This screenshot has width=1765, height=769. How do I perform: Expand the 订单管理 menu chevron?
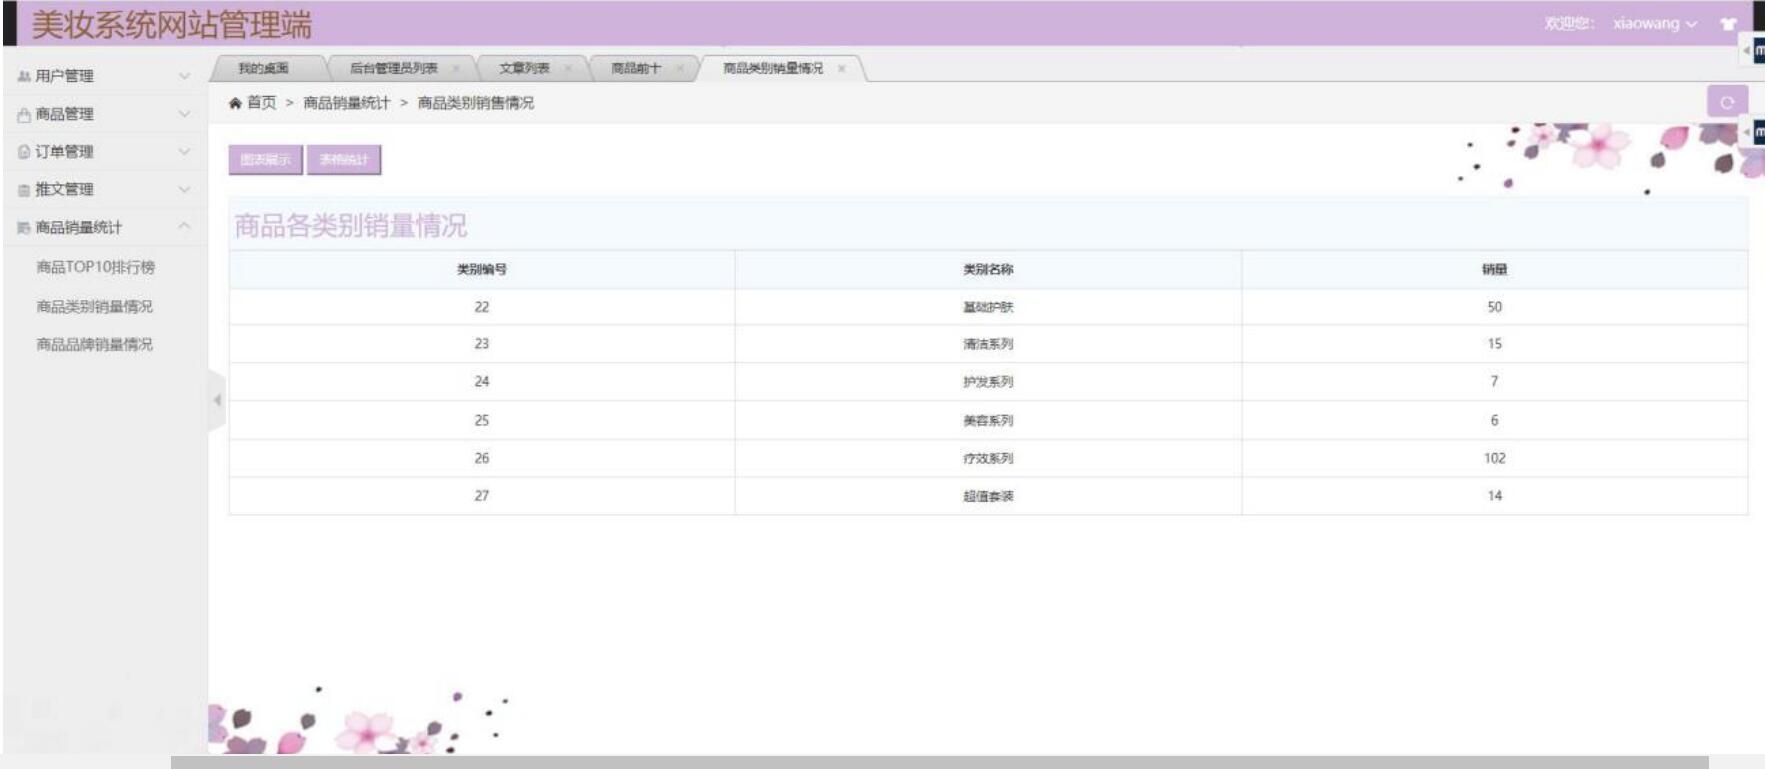point(184,152)
